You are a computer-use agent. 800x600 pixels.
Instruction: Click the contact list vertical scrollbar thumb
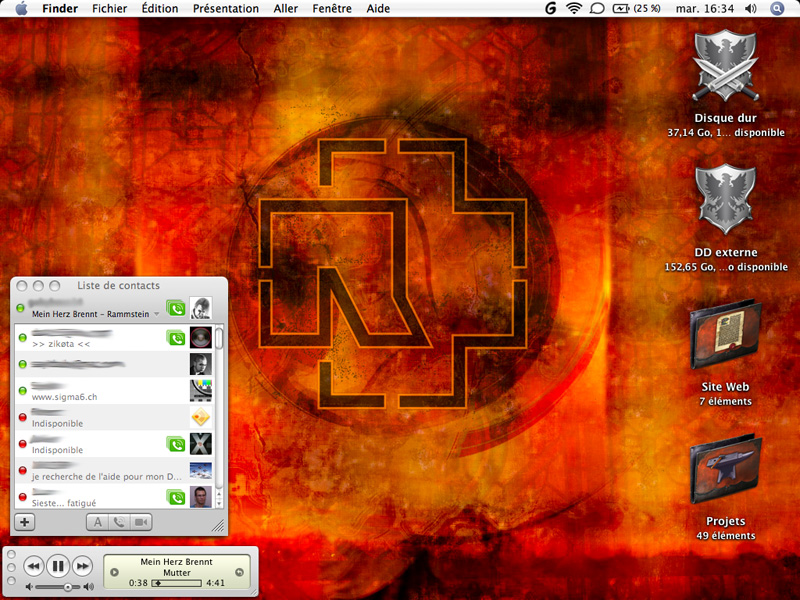click(x=219, y=339)
